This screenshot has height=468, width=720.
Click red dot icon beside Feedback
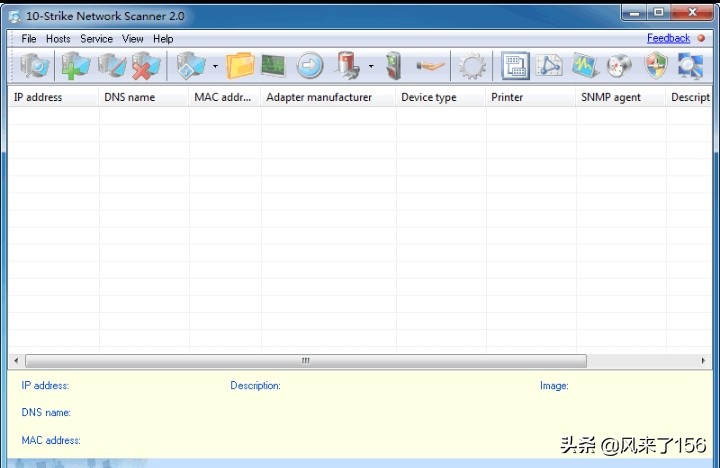701,38
